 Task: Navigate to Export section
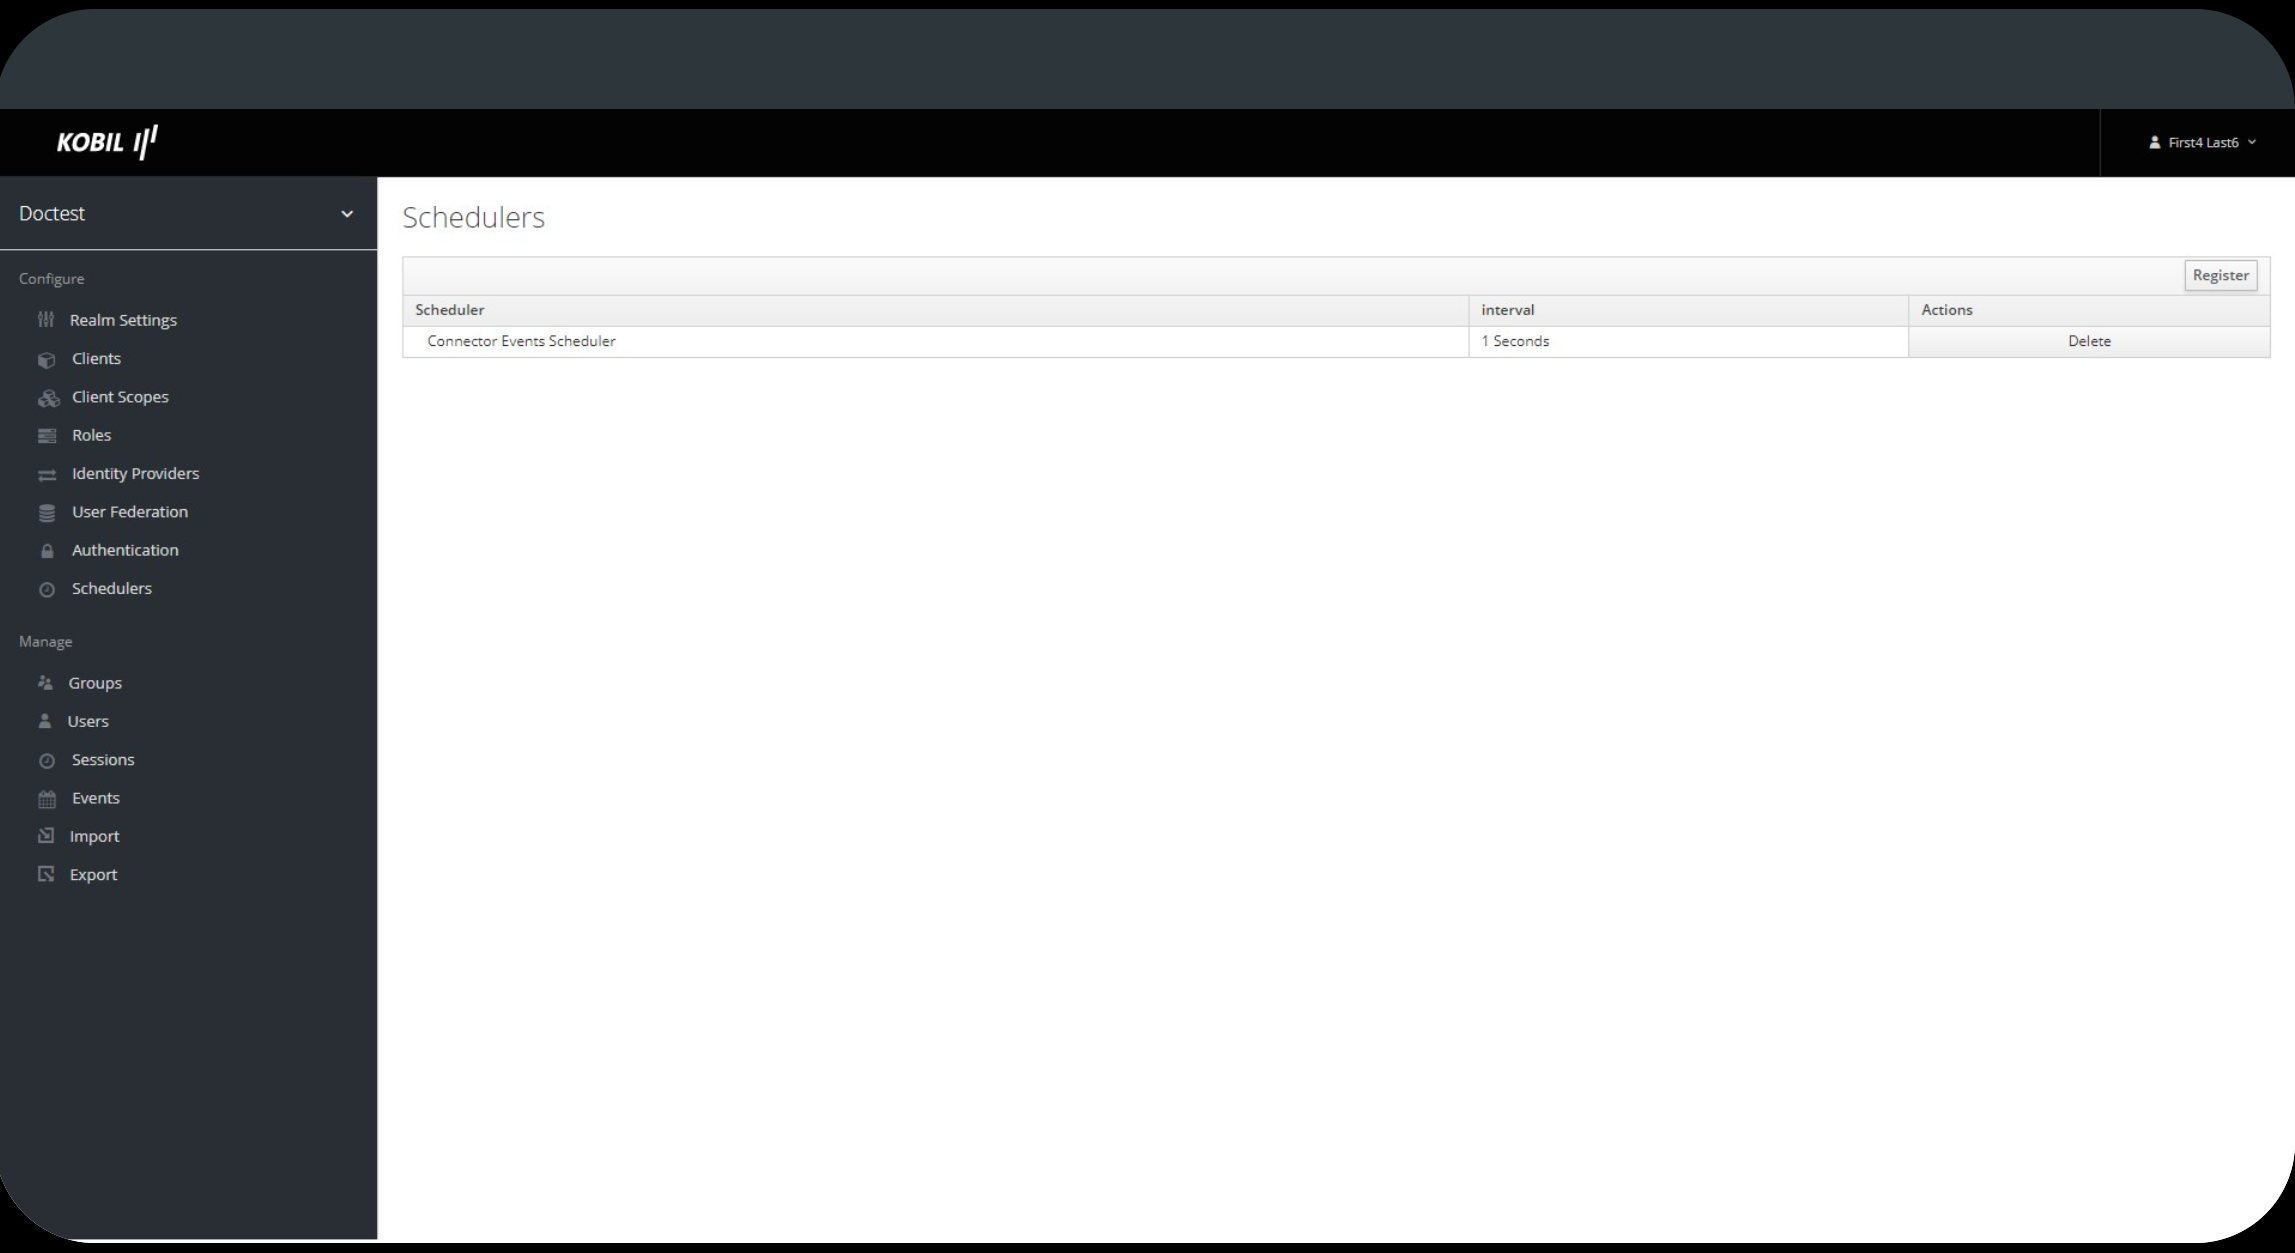93,873
